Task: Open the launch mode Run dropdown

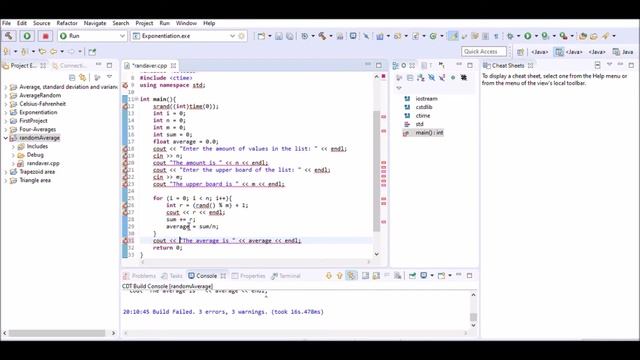Action: click(x=92, y=36)
